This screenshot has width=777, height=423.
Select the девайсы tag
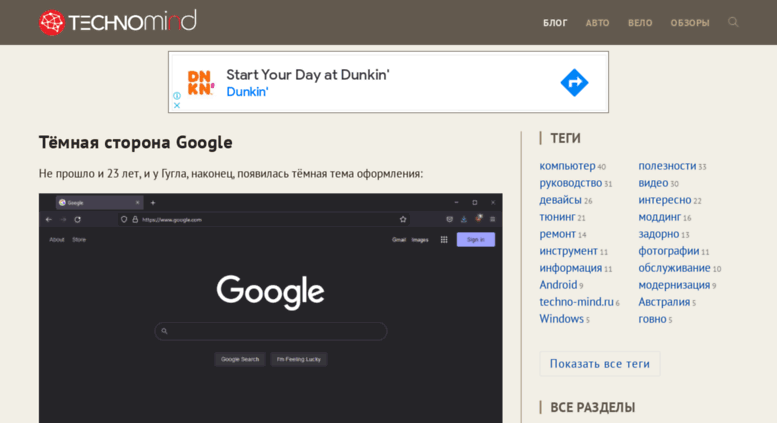coord(560,200)
